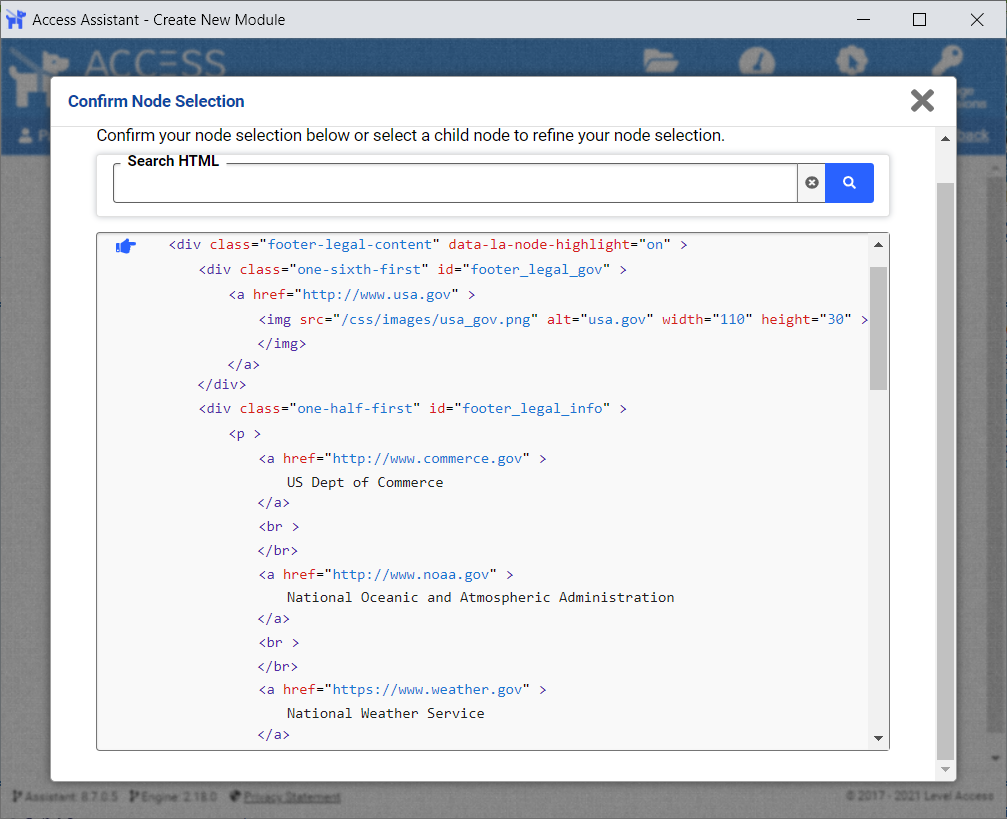Click the closing img tag line
The height and width of the screenshot is (819, 1007).
[x=282, y=344]
